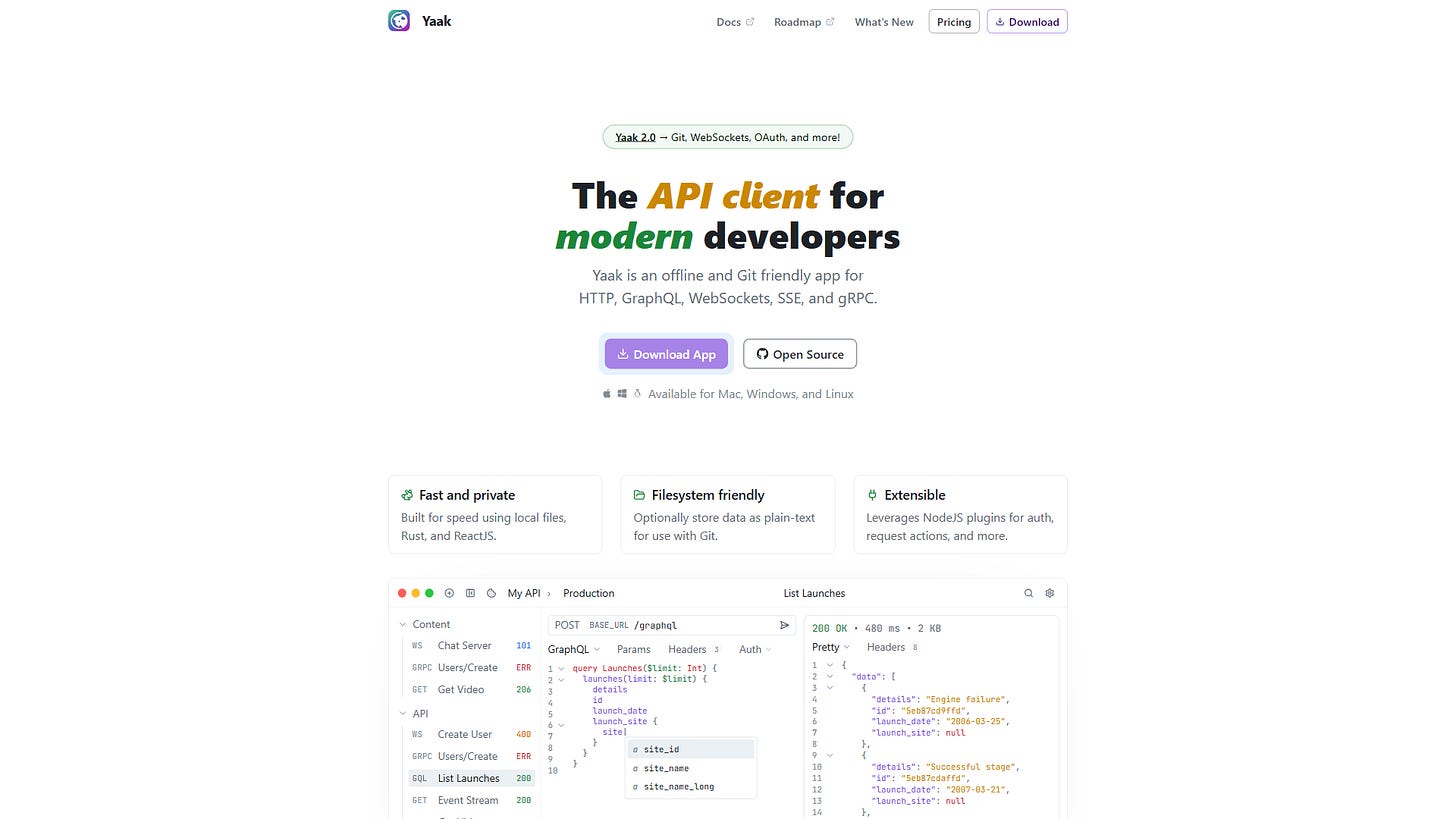Viewport: 1456px width, 819px height.
Task: Click the Fast and private card icon
Action: point(407,495)
